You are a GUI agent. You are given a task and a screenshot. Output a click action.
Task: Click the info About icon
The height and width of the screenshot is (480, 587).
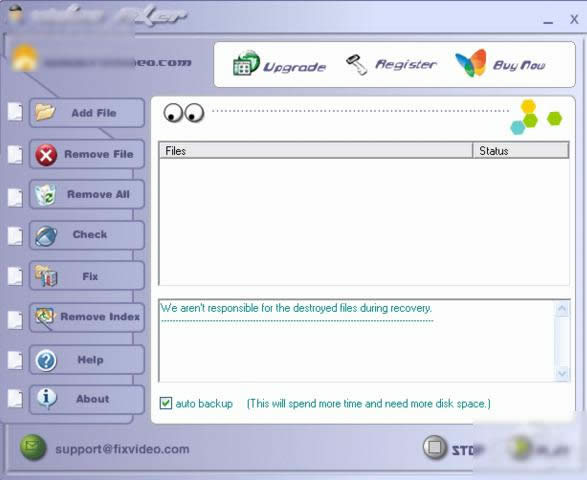(x=47, y=398)
